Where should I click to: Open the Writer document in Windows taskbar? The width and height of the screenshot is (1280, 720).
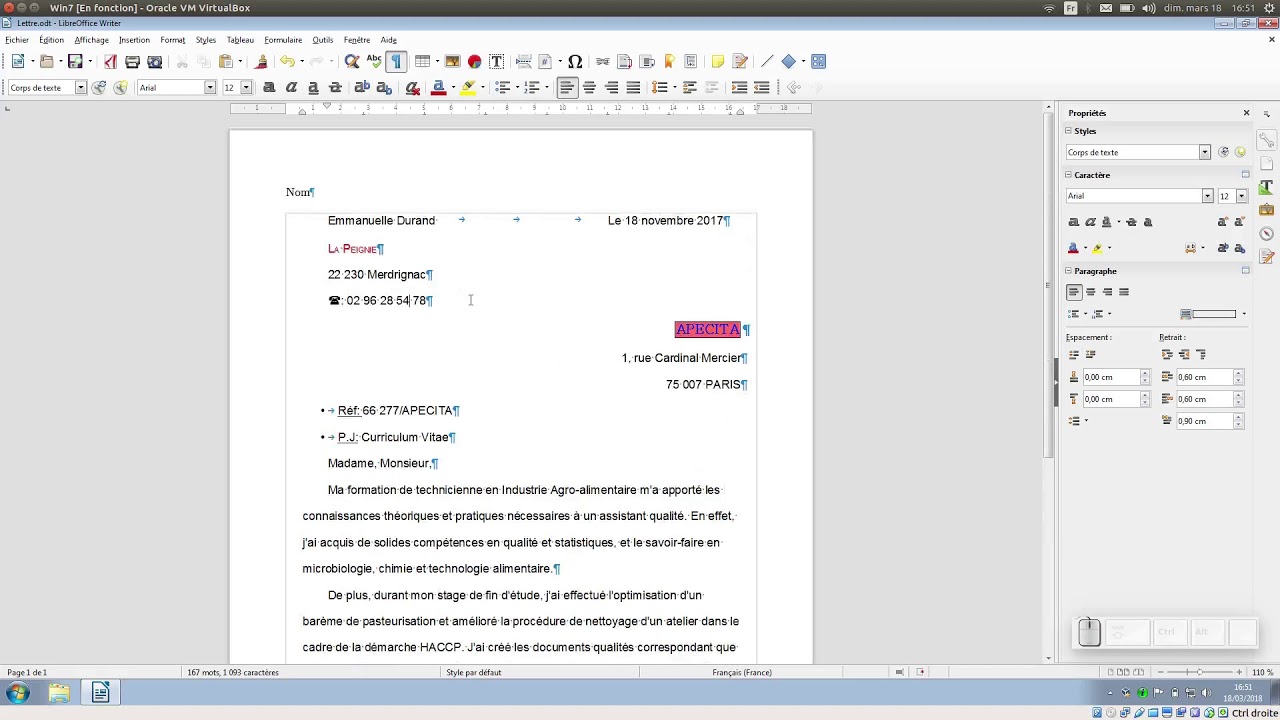(100, 693)
